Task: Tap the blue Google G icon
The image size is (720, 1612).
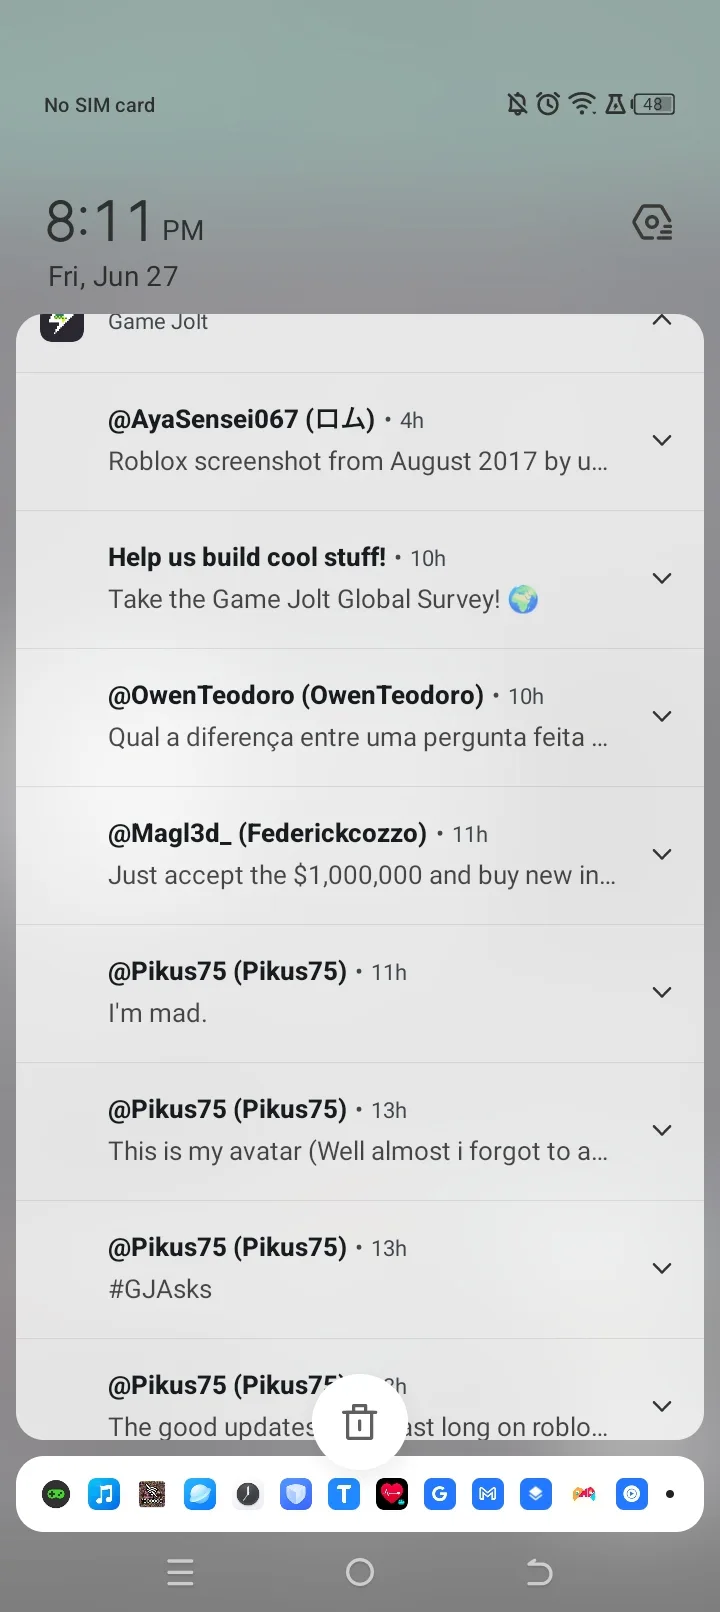Action: pos(440,1494)
